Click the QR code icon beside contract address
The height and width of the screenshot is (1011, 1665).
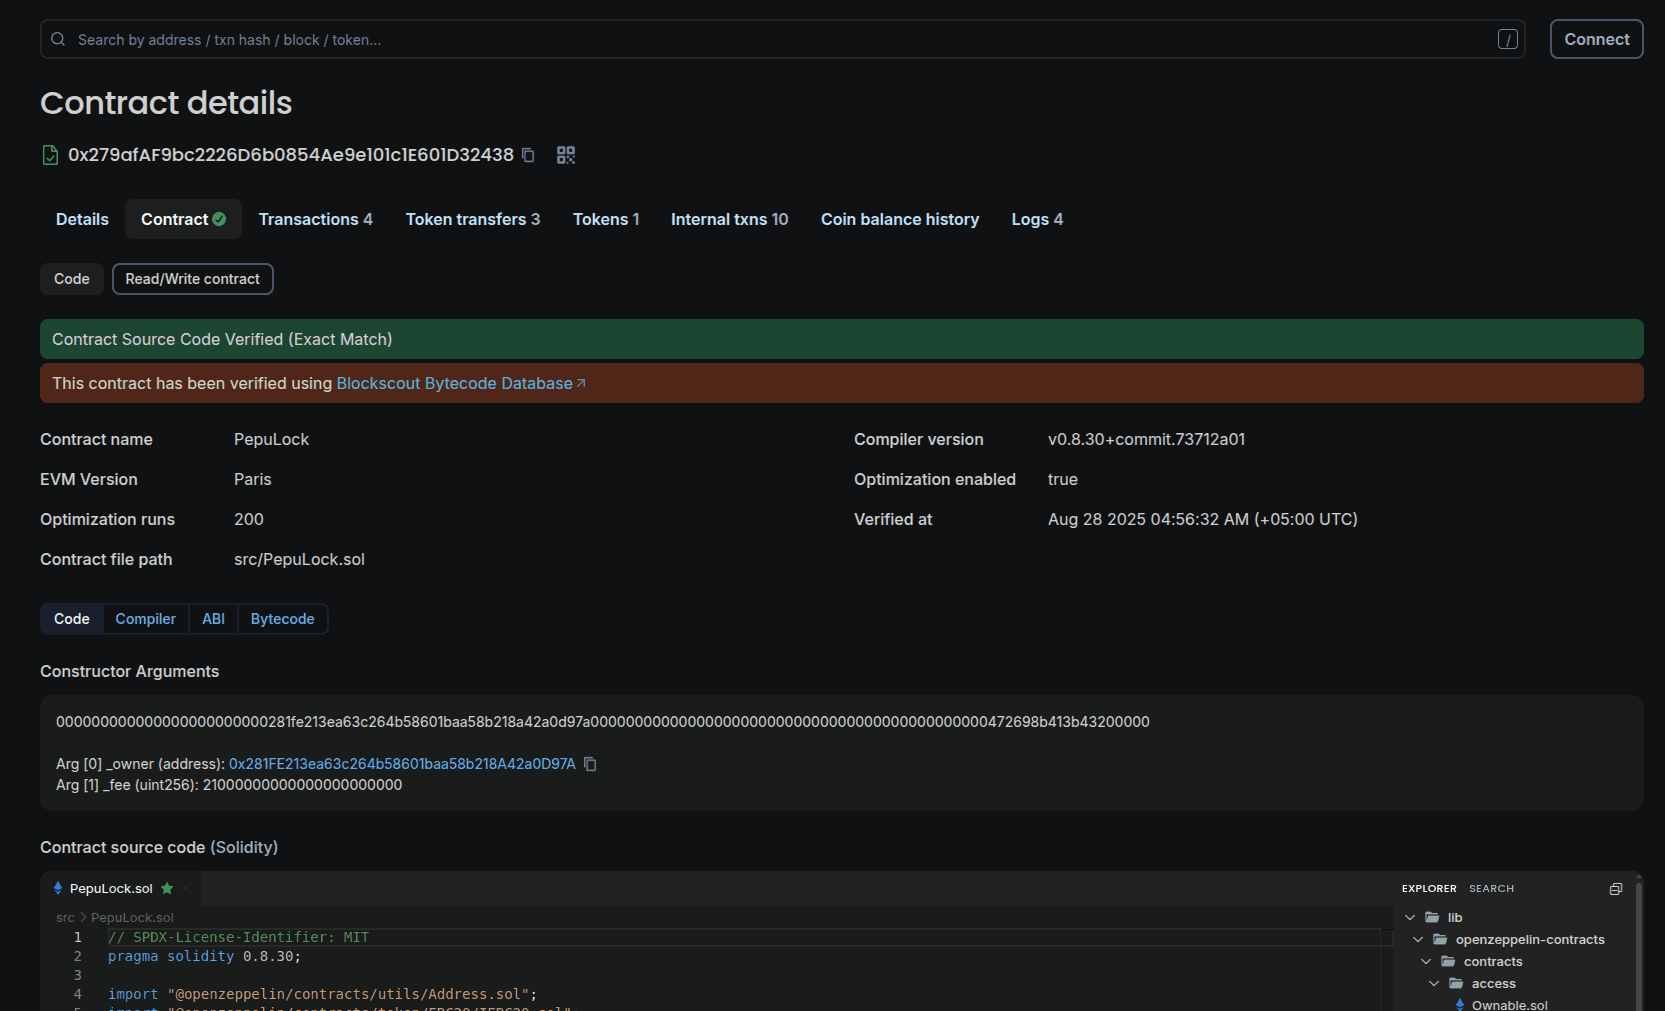pos(565,155)
